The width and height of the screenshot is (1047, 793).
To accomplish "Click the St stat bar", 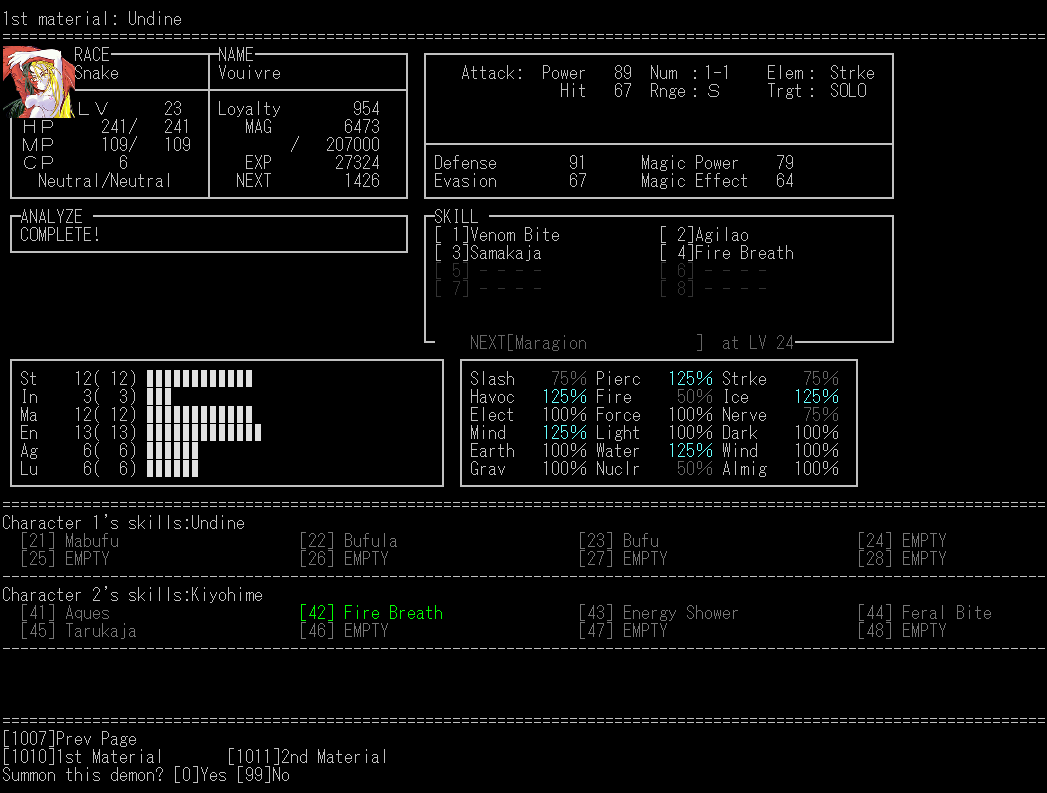I will click(199, 379).
